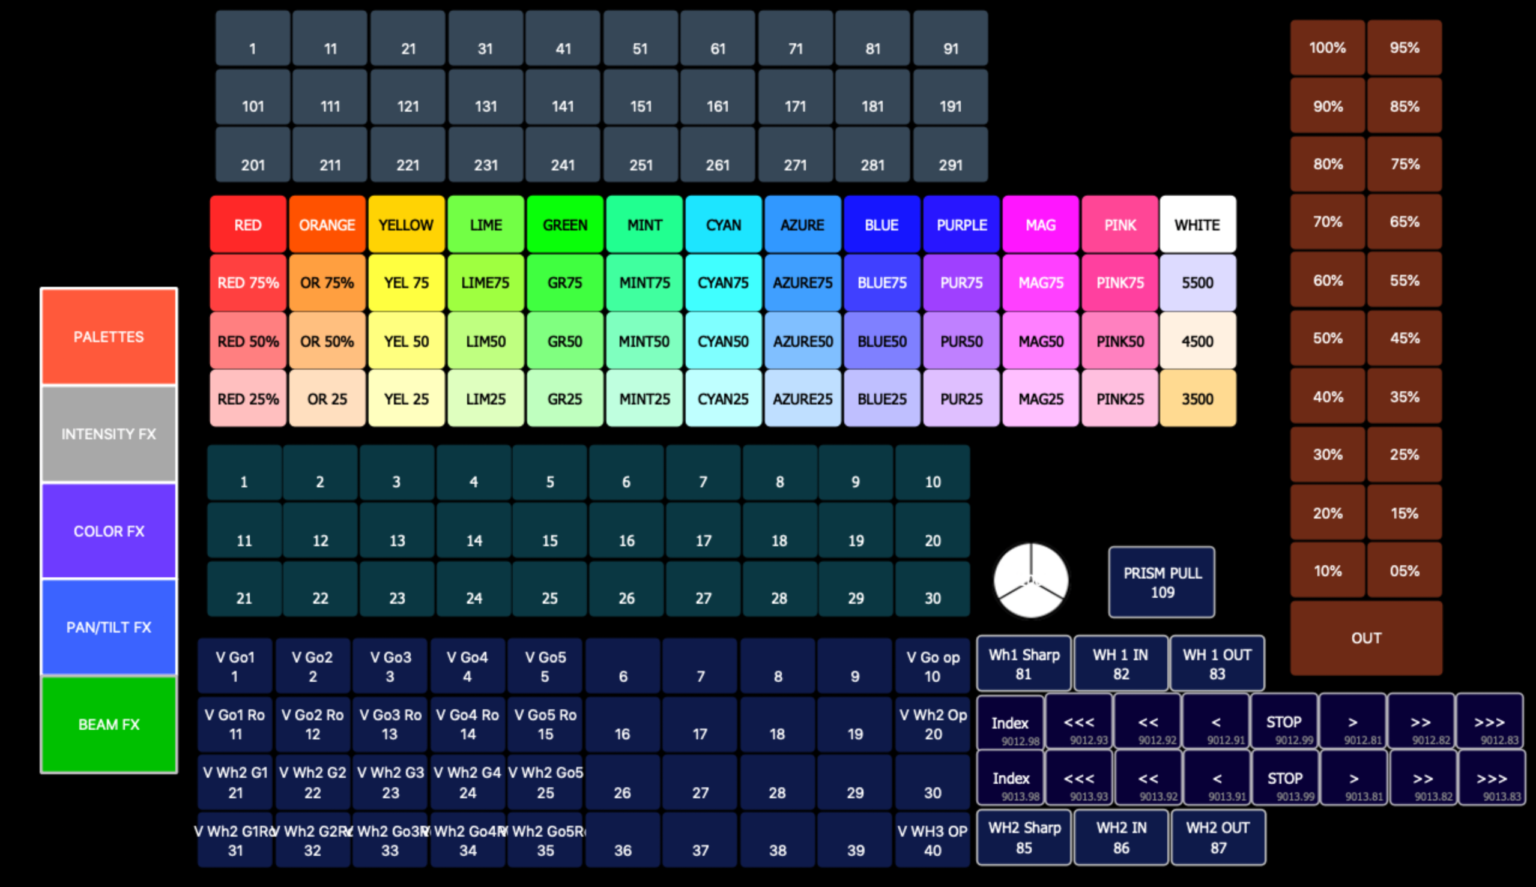Set intensity to 100%

tap(1327, 47)
